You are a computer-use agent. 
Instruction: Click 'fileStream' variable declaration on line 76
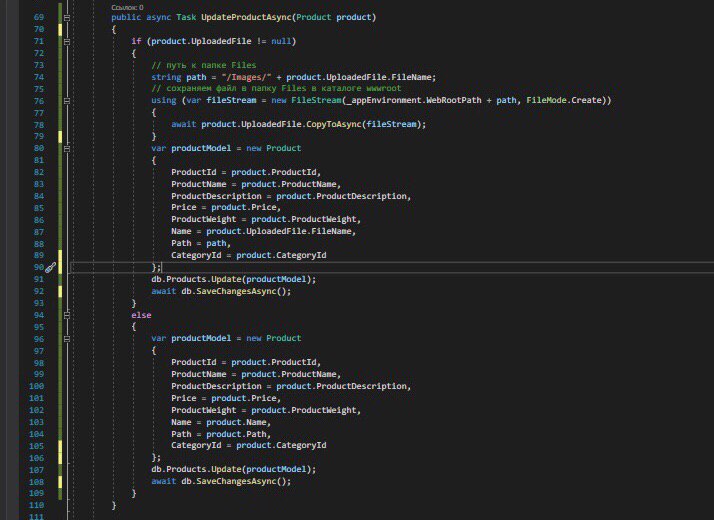(x=231, y=100)
